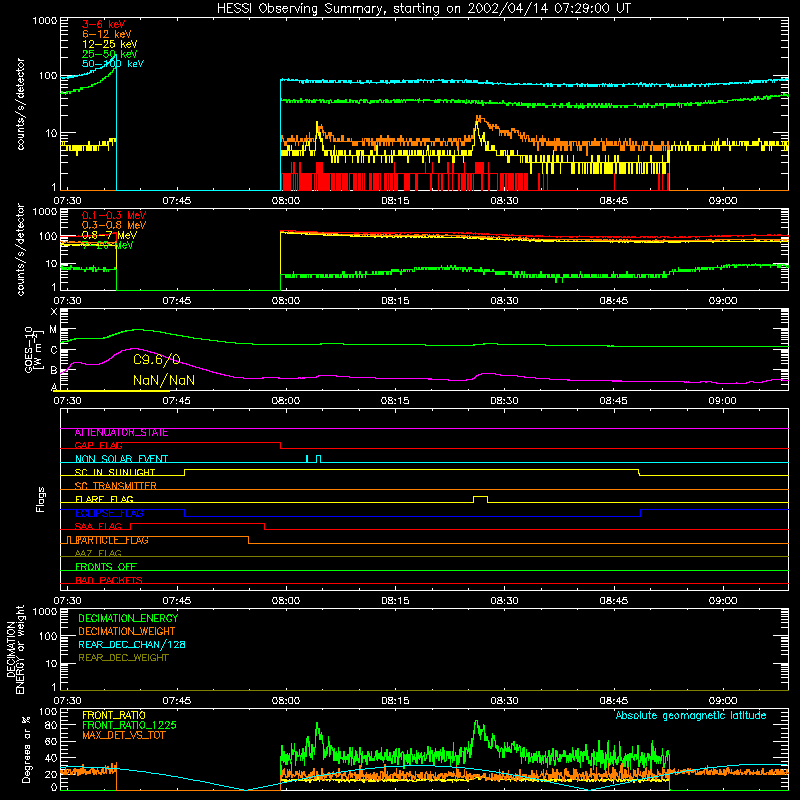Click the "C9.6/0" GOES class annotation
The width and height of the screenshot is (800, 800).
point(157,360)
